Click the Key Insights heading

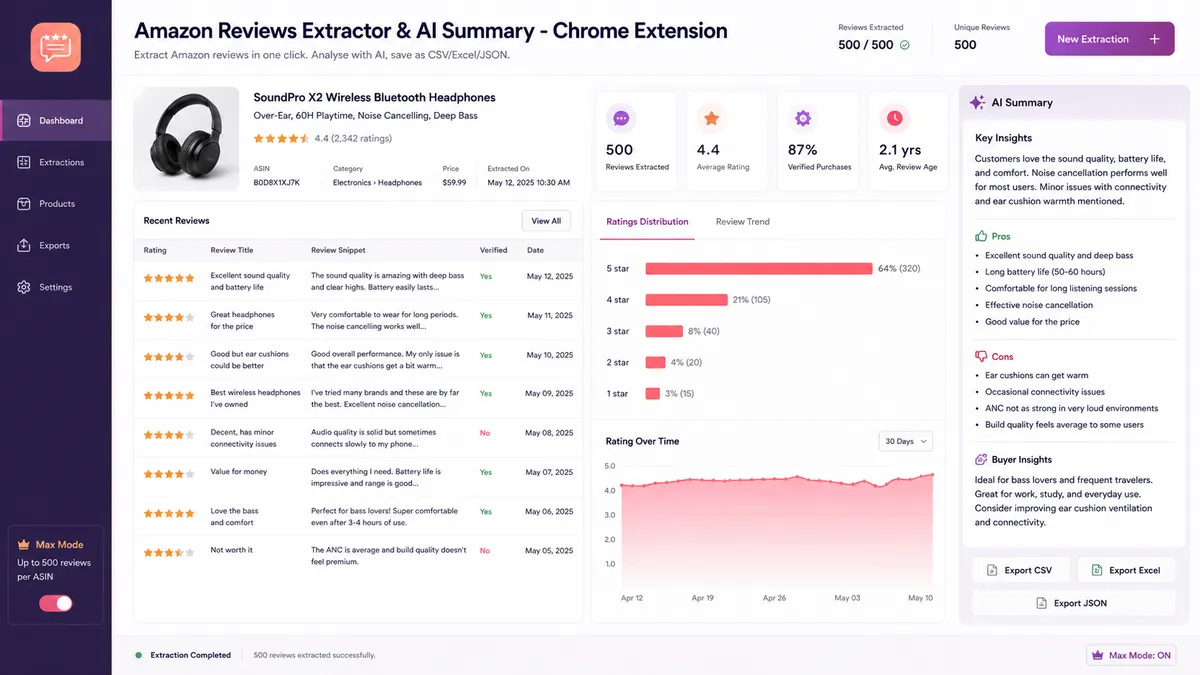tap(1003, 138)
